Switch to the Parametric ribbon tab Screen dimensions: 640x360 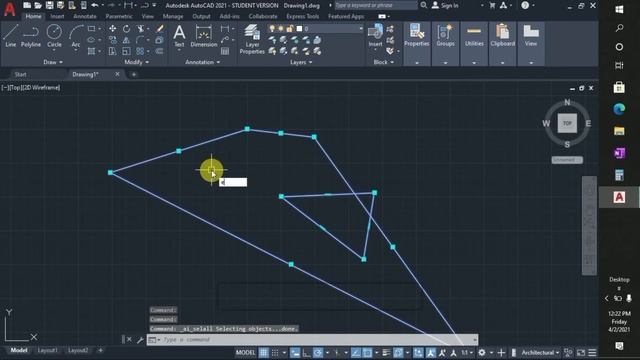(x=119, y=16)
